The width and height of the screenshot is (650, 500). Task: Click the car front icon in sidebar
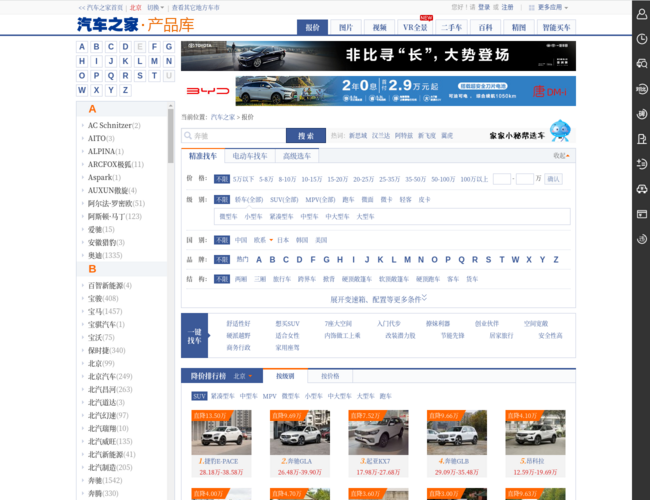pyautogui.click(x=641, y=189)
